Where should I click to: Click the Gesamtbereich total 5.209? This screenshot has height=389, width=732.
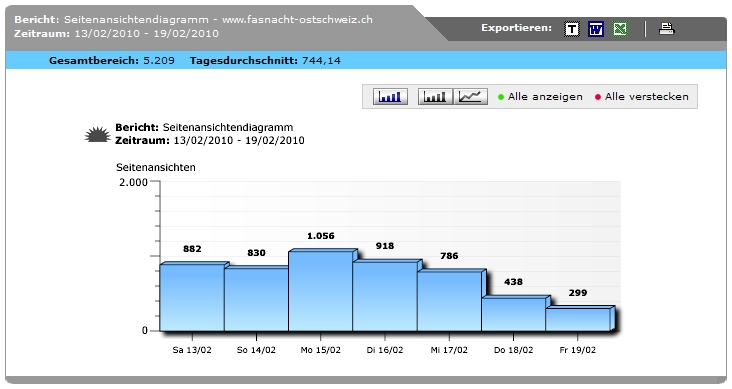coord(159,60)
